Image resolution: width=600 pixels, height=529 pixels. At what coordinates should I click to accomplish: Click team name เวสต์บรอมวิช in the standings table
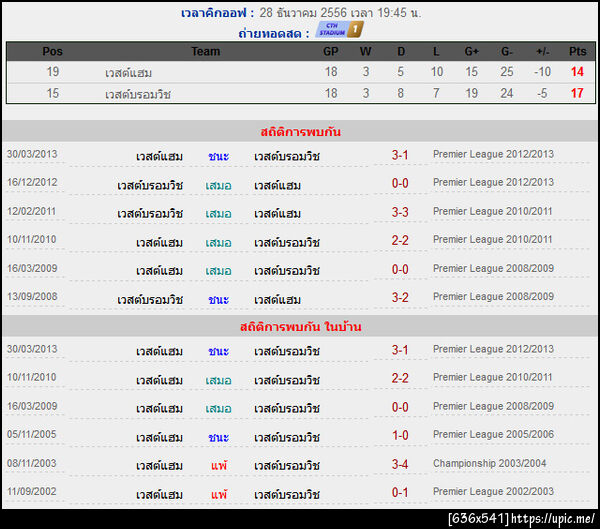click(x=138, y=94)
